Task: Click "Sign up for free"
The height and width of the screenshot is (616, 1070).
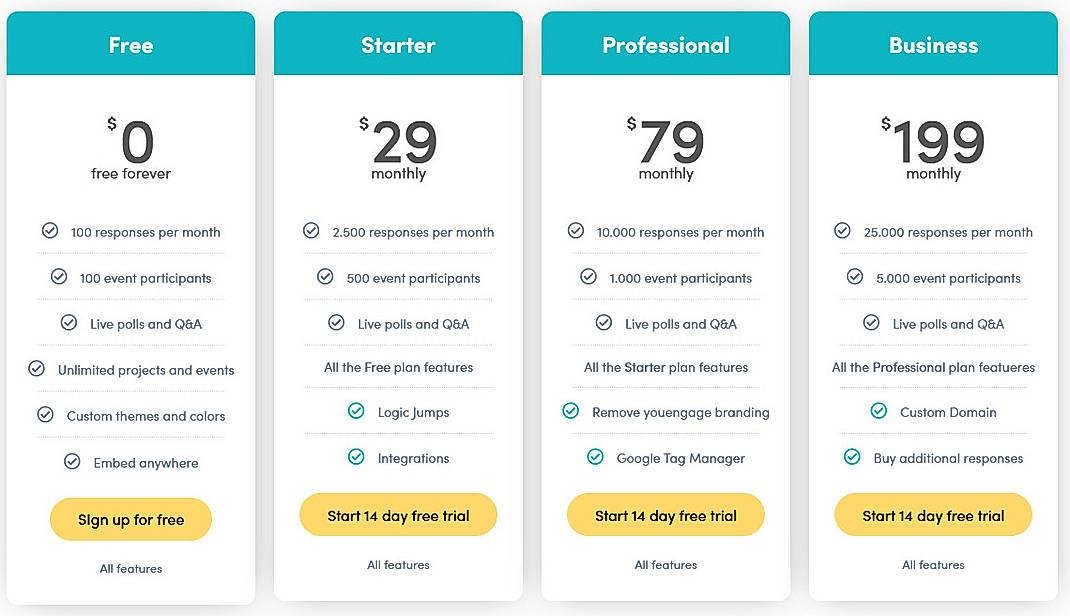Action: click(x=130, y=519)
